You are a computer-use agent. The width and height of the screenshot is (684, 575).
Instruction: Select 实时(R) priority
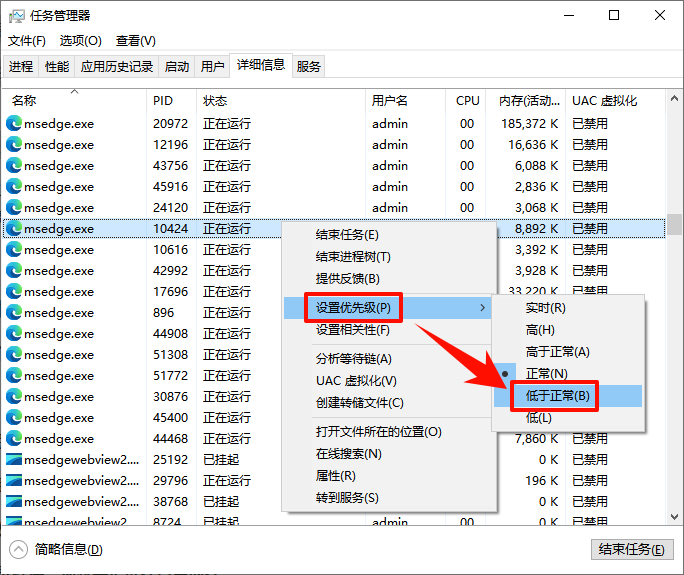568,308
